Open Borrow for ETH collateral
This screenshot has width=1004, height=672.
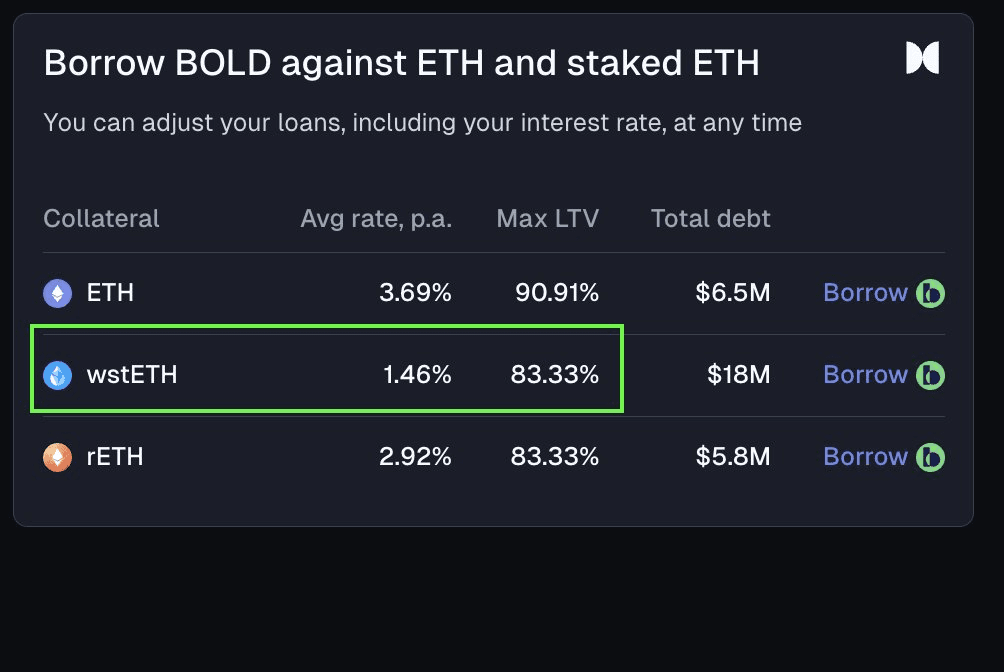pos(865,293)
